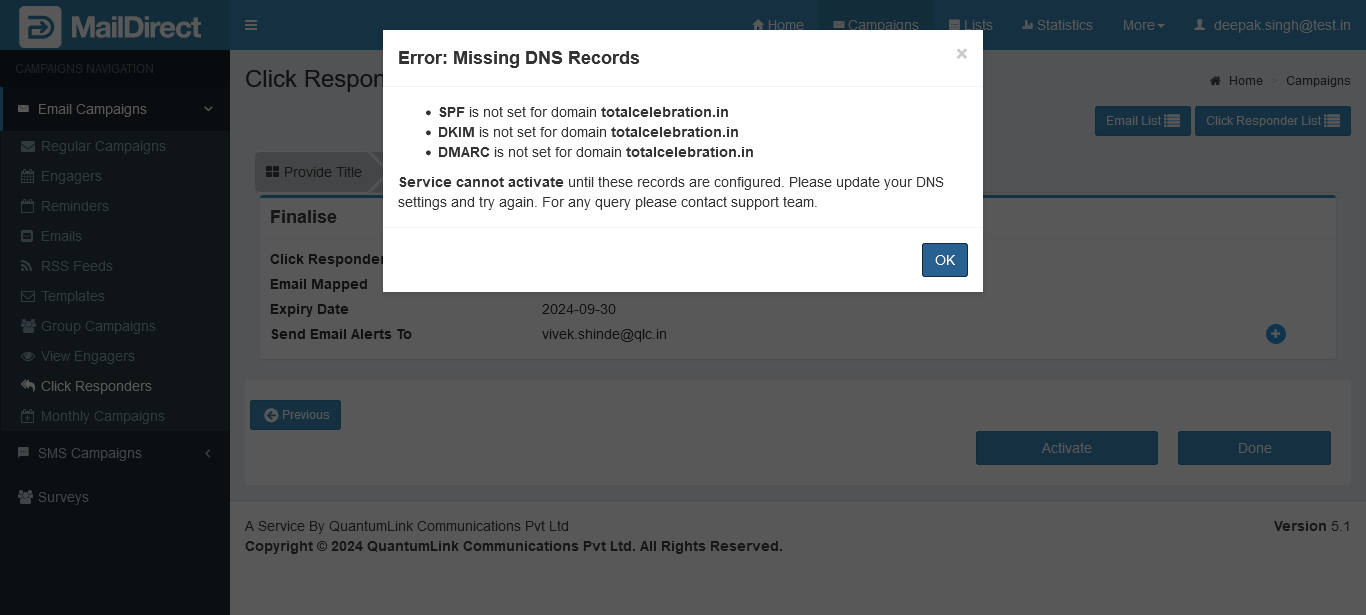Screen dimensions: 1366x615
Task: Toggle the hamburger sidebar menu icon
Action: click(251, 25)
